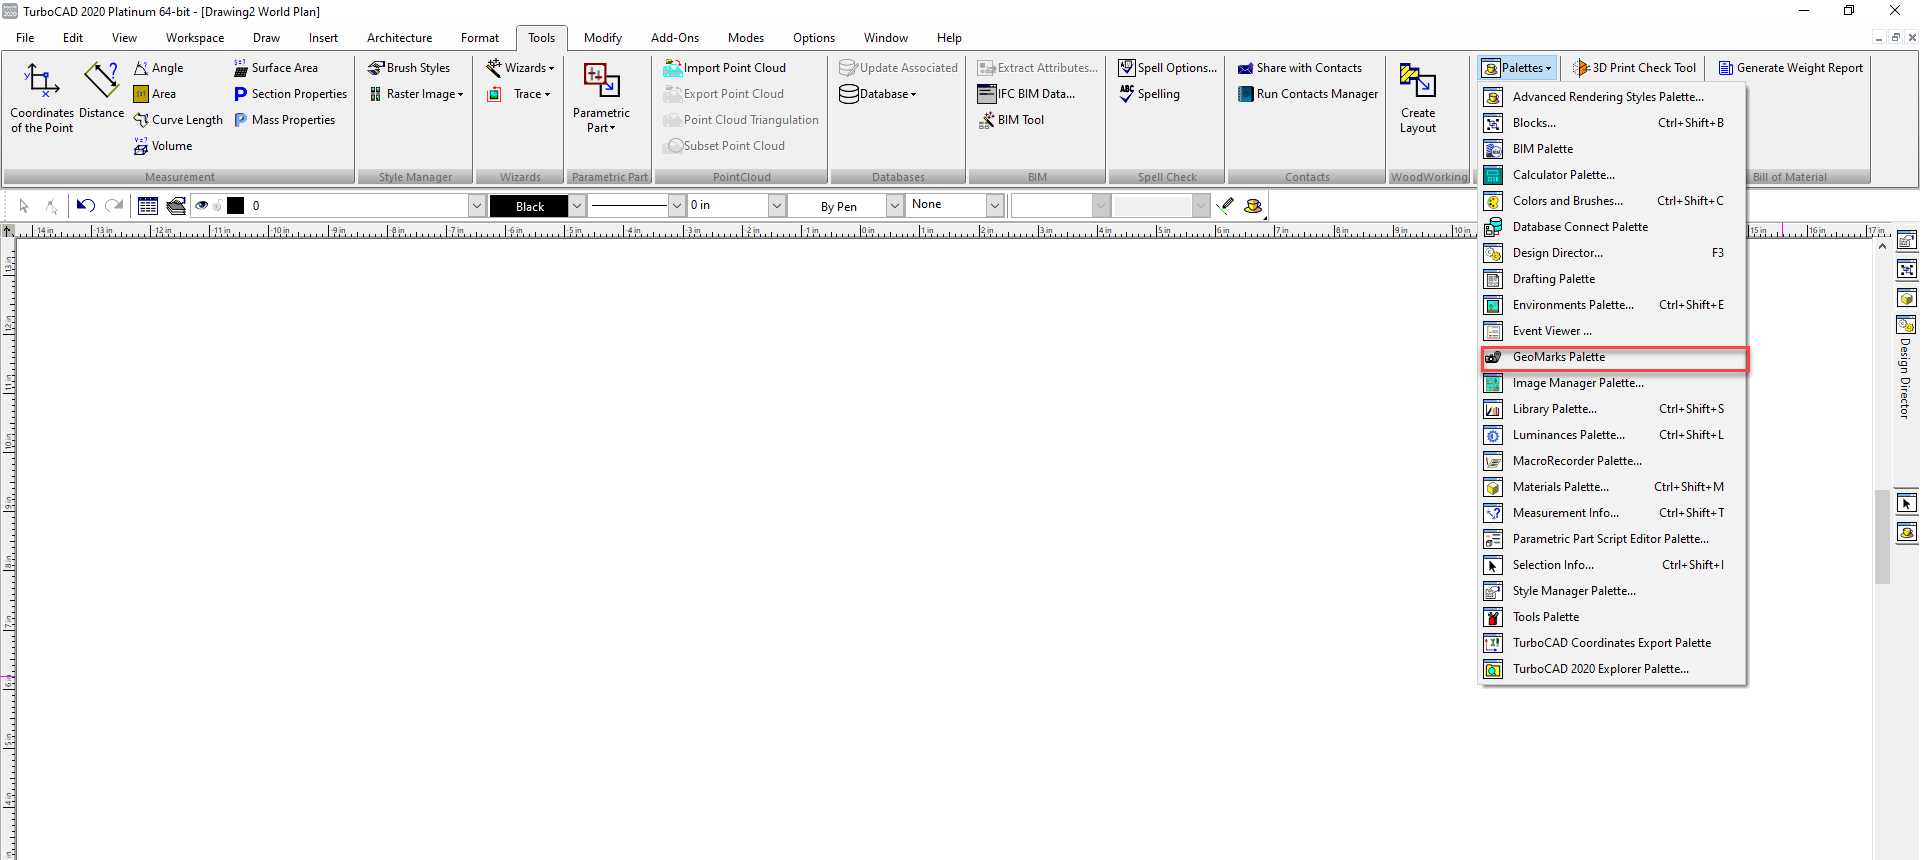Open Materials Palette from the menu

tap(1614, 487)
